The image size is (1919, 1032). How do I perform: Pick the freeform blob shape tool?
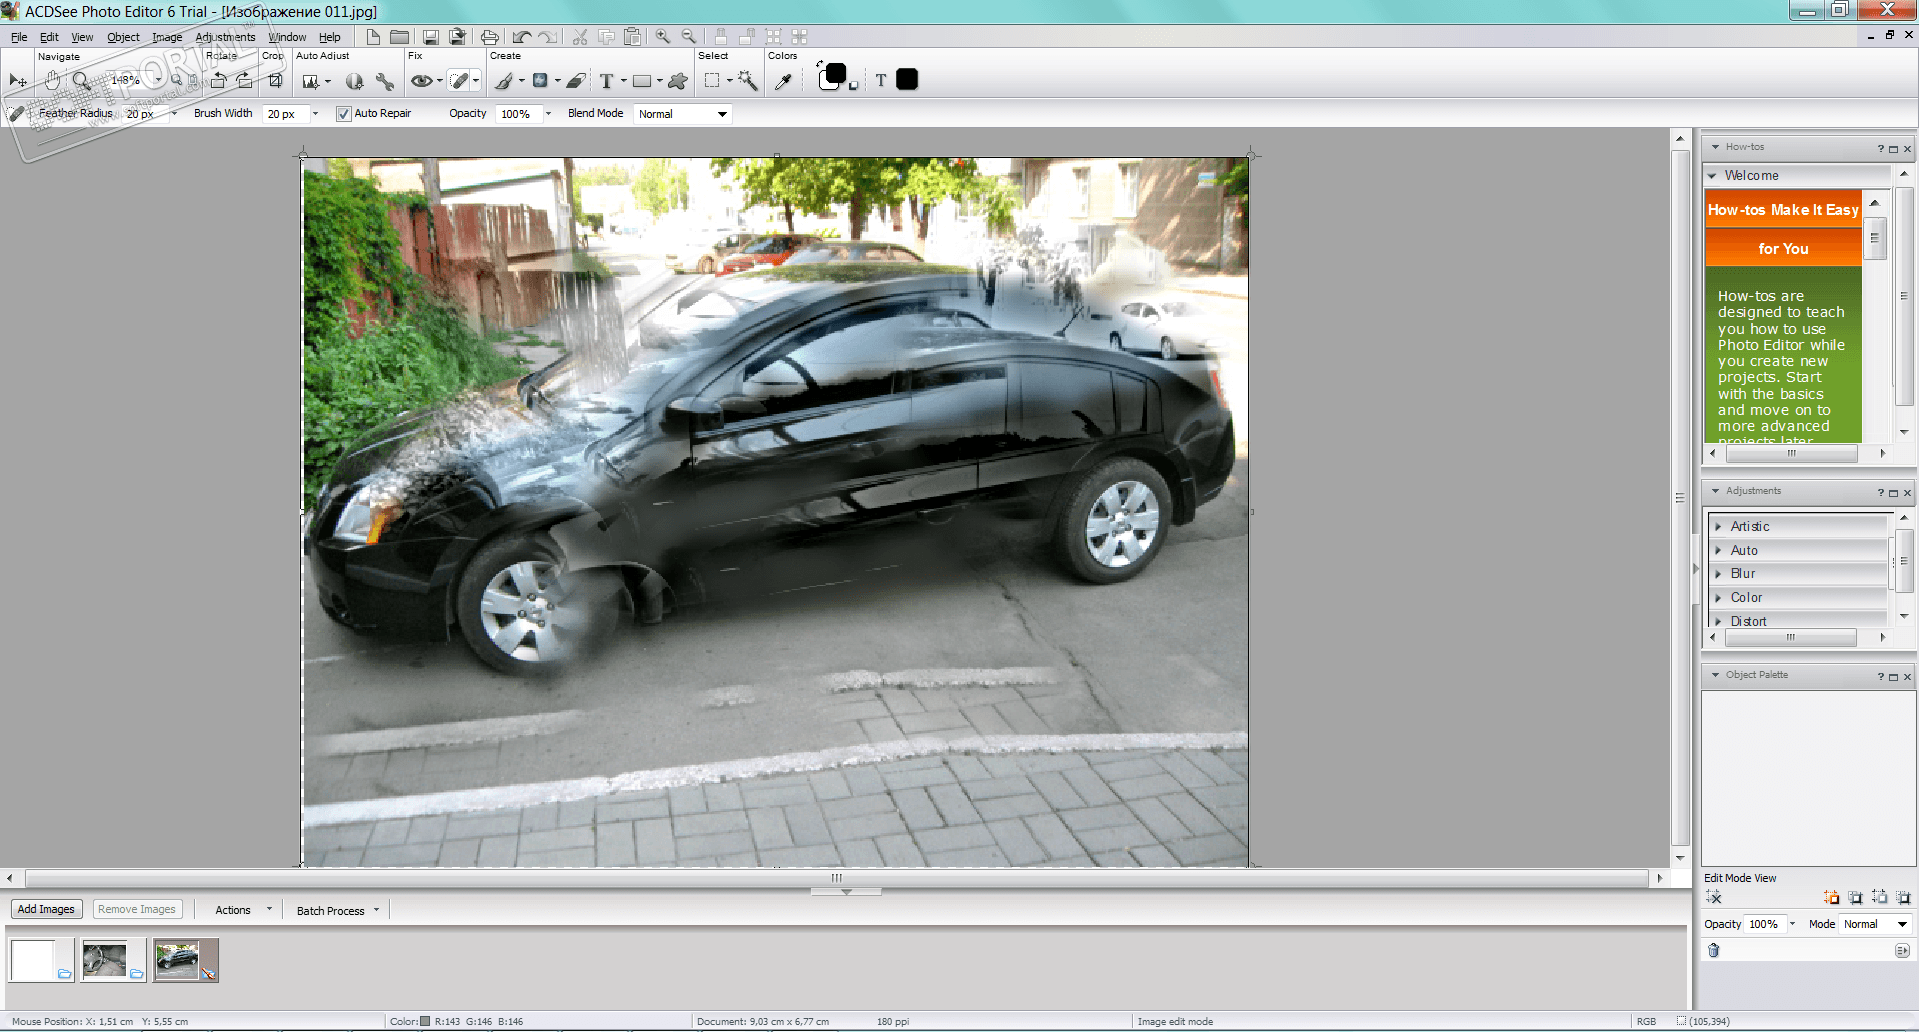(x=678, y=81)
